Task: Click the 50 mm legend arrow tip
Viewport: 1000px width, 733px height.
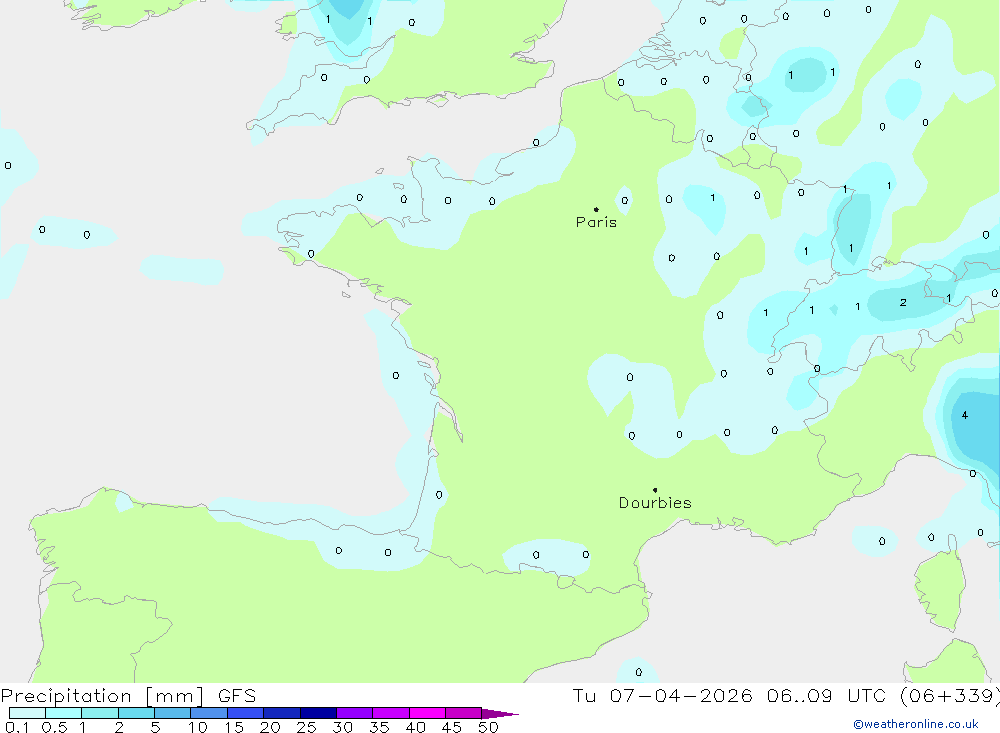Action: coord(500,714)
